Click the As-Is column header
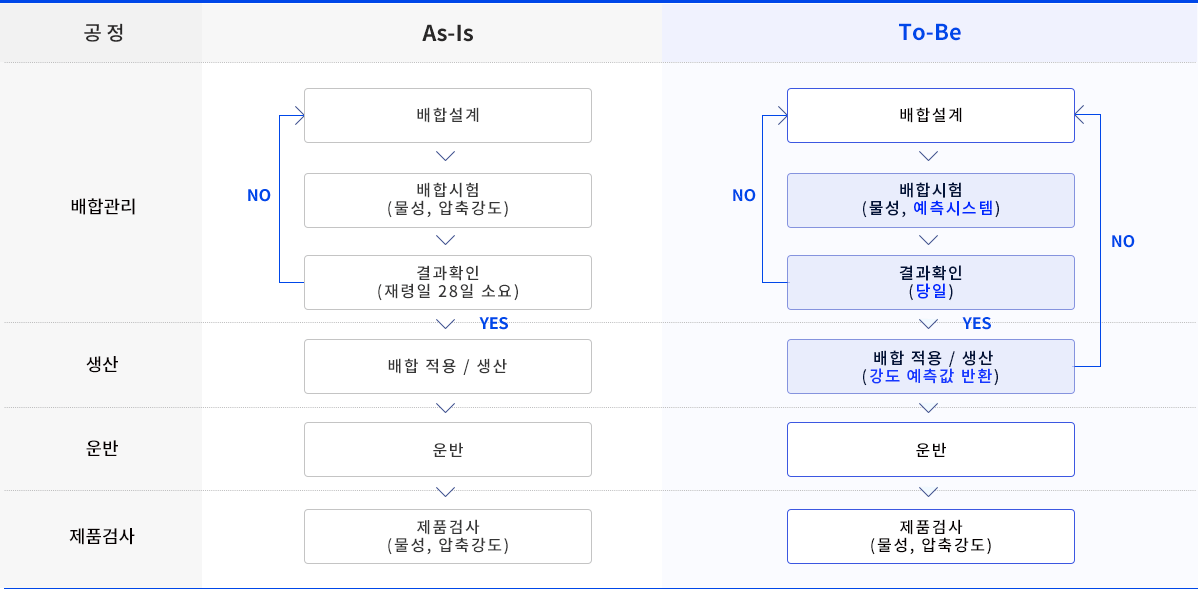The image size is (1200, 589). [448, 32]
